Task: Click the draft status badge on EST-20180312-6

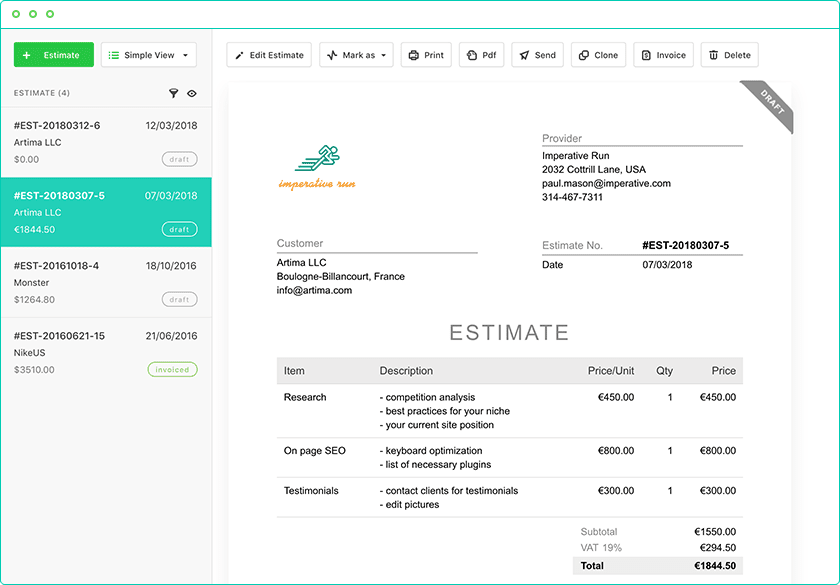Action: [179, 158]
